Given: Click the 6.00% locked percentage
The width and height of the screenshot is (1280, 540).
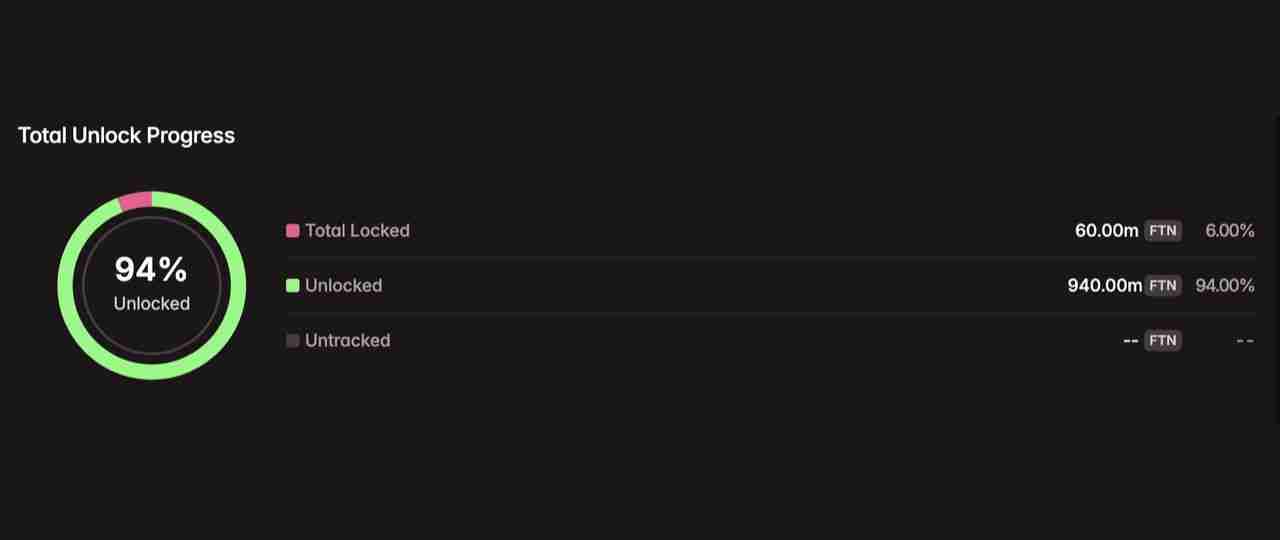Looking at the screenshot, I should coord(1229,231).
